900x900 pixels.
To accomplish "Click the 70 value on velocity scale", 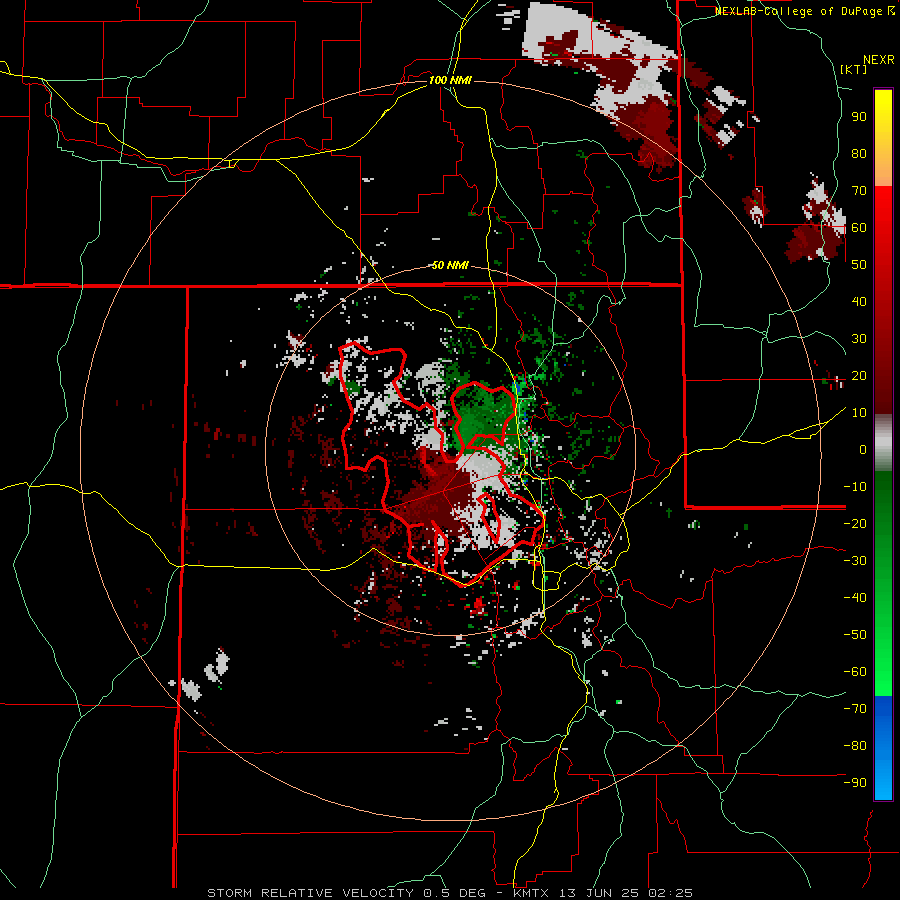I will pyautogui.click(x=859, y=191).
